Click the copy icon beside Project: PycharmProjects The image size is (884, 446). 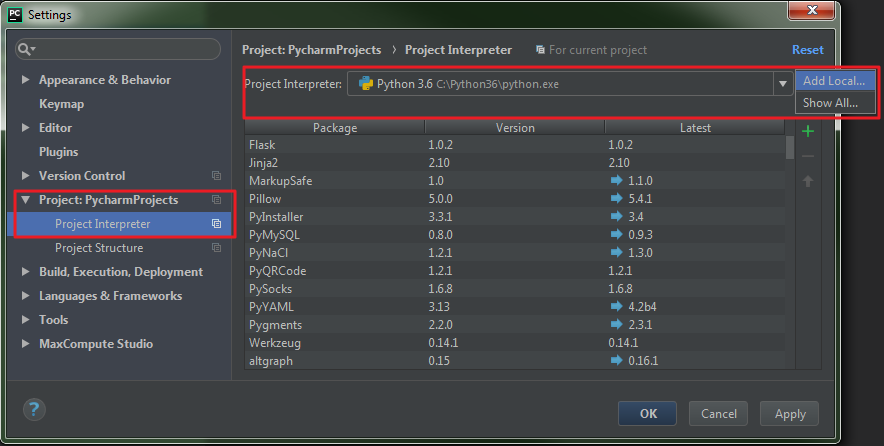click(x=216, y=200)
